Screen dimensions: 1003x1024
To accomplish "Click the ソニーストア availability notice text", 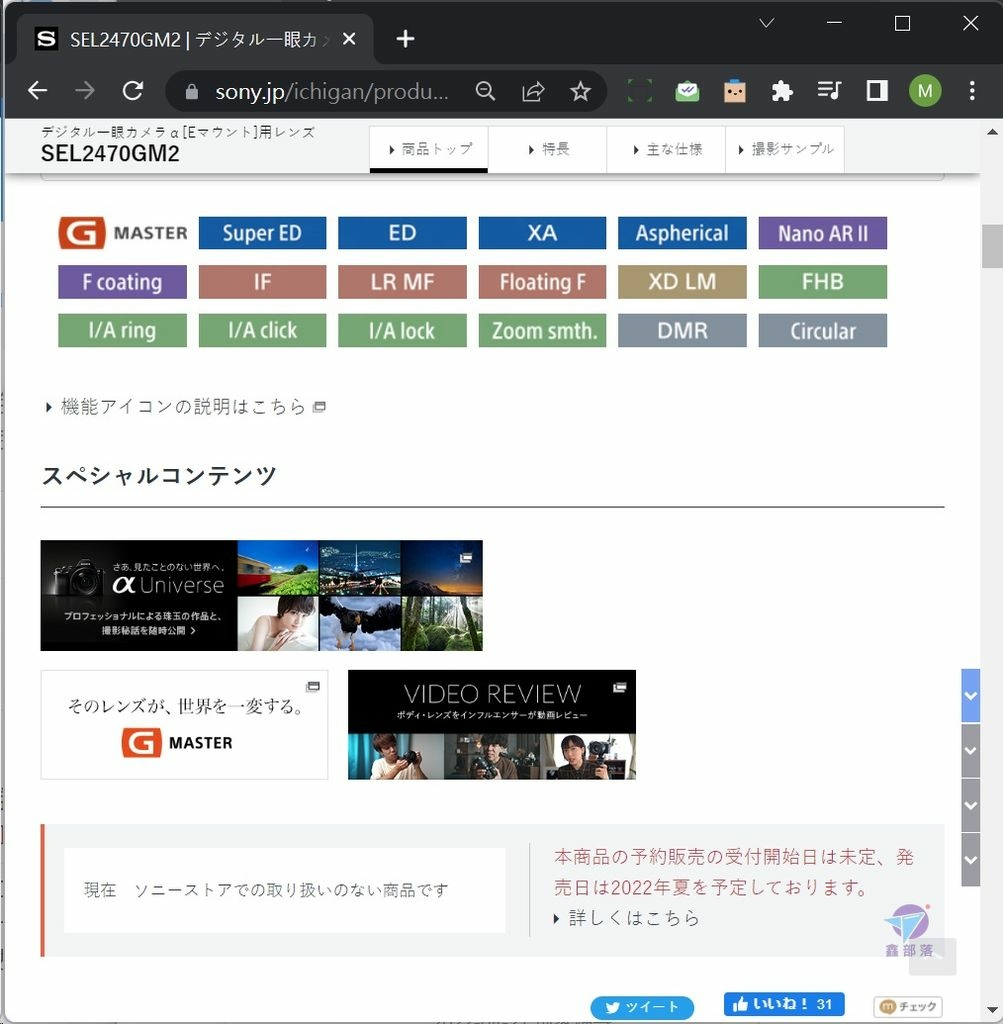I will (266, 890).
